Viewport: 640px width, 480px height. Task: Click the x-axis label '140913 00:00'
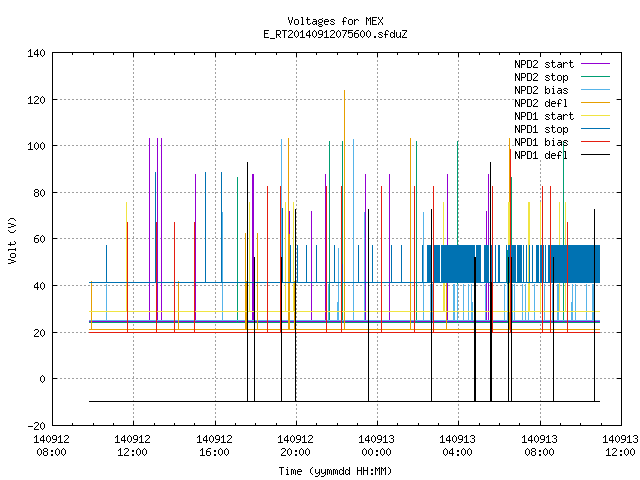pos(376,446)
